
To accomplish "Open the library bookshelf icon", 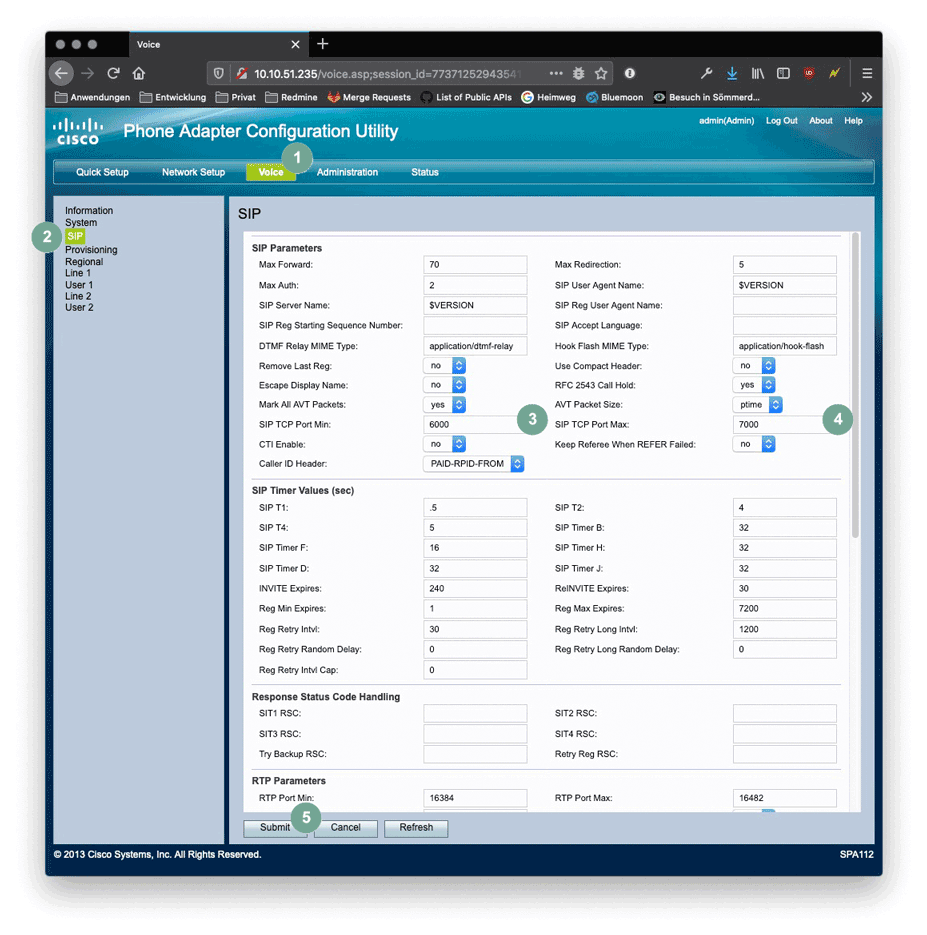I will pos(758,73).
